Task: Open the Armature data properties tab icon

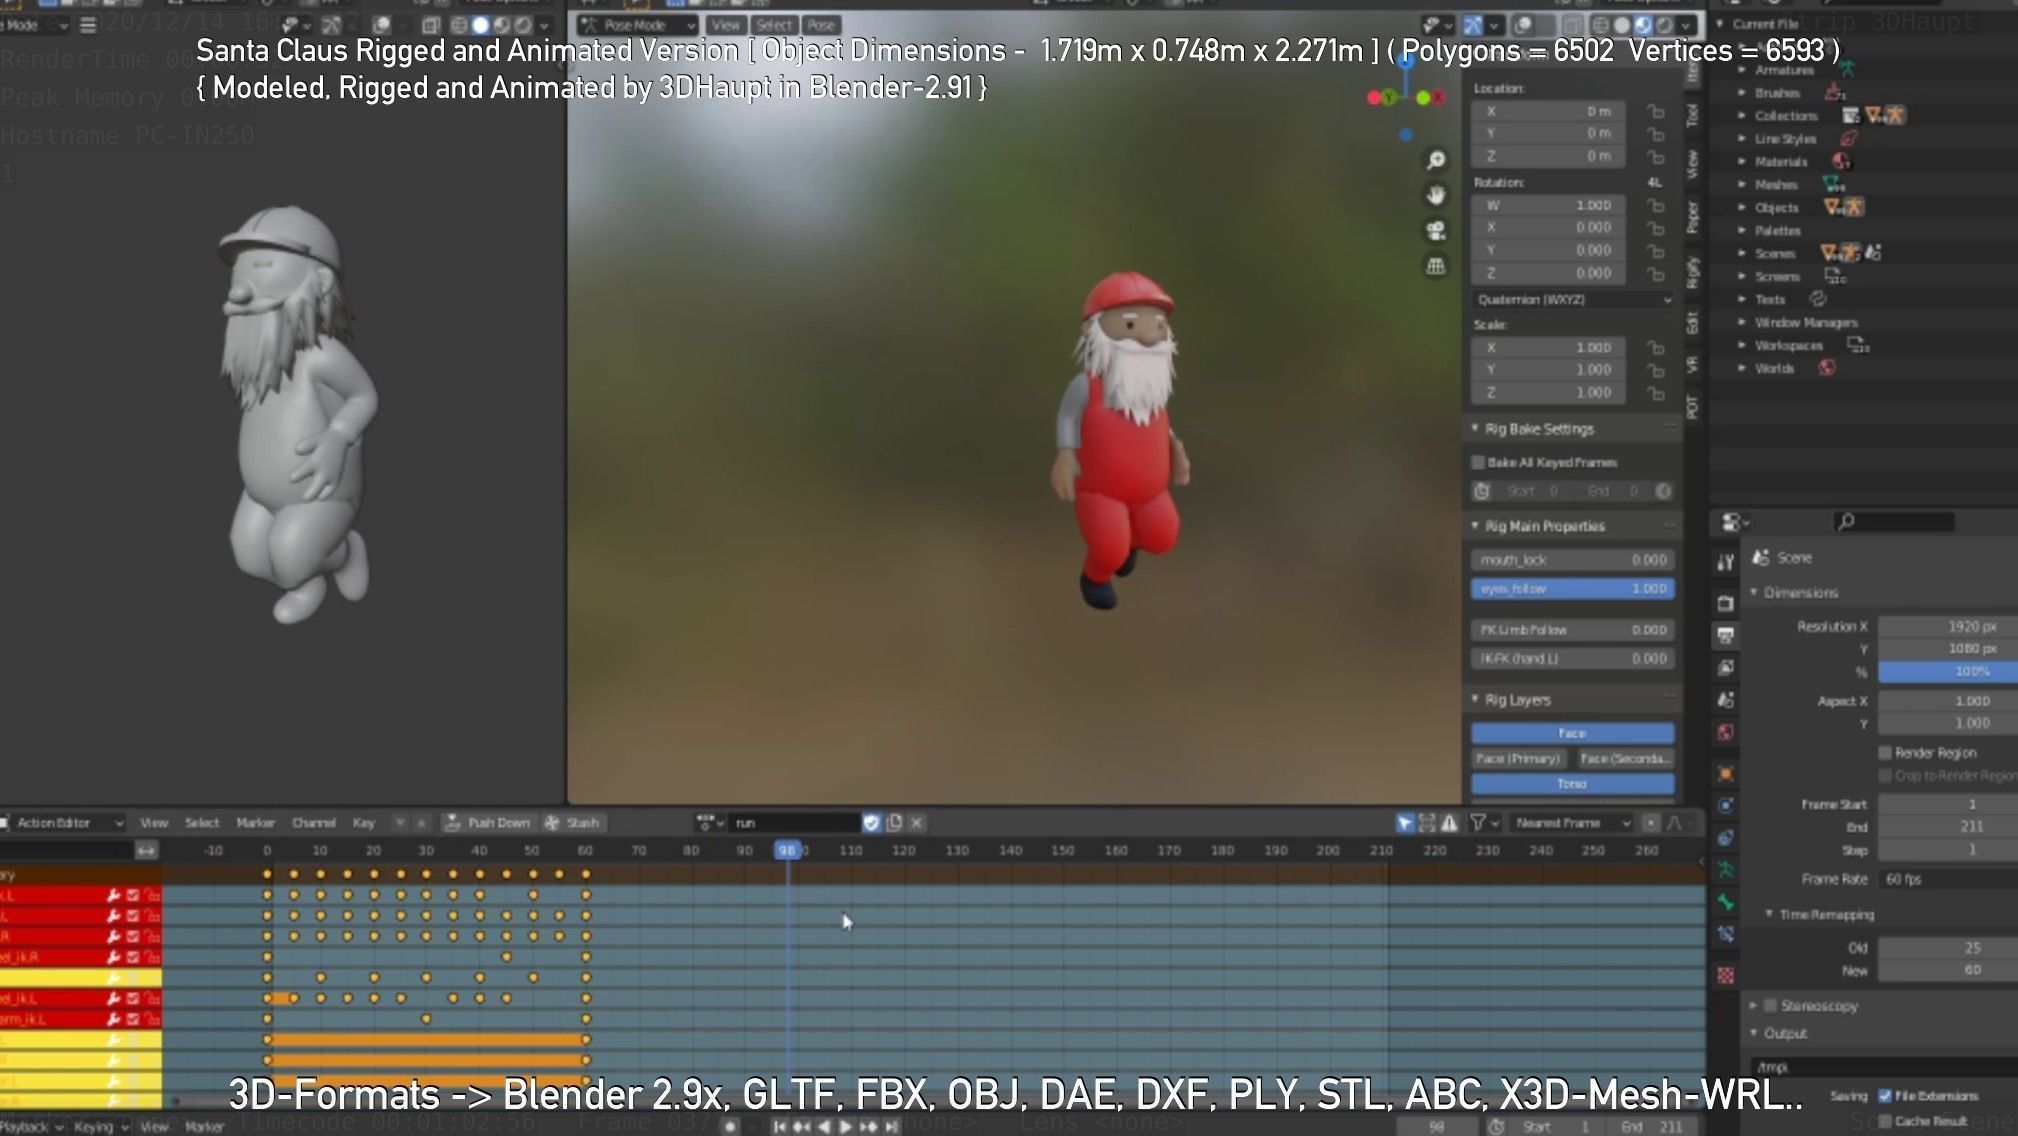Action: [x=1725, y=869]
